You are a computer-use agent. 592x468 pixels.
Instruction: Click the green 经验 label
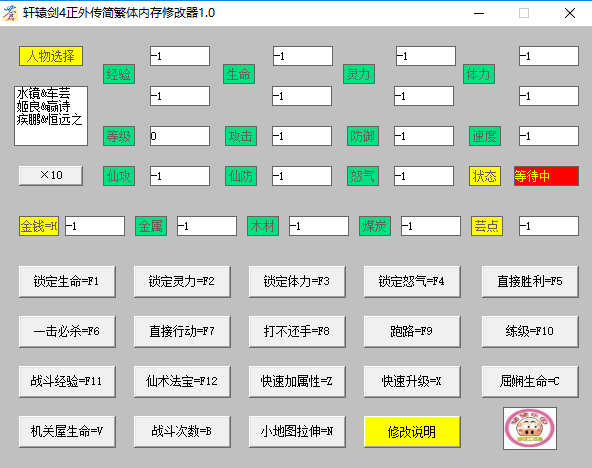[119, 74]
